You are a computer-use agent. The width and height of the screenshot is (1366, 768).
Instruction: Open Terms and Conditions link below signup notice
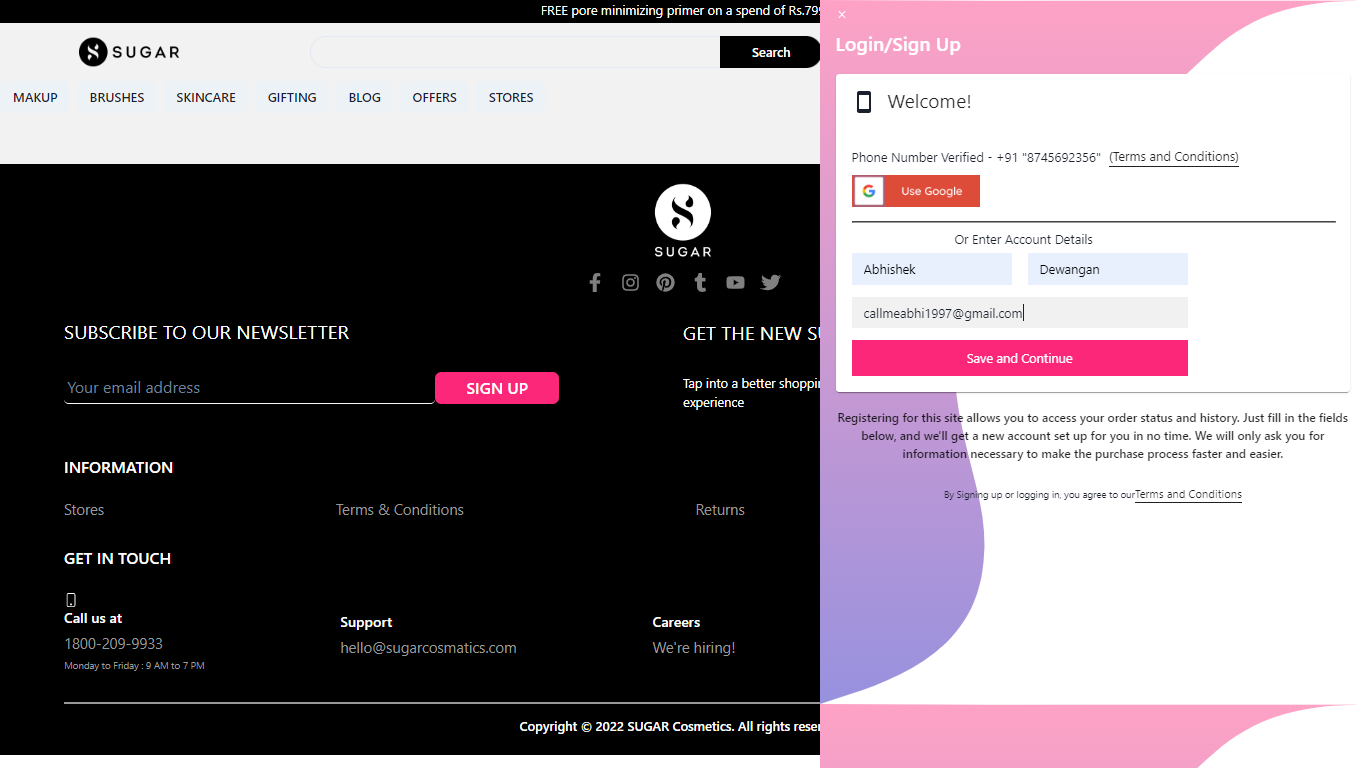point(1188,494)
